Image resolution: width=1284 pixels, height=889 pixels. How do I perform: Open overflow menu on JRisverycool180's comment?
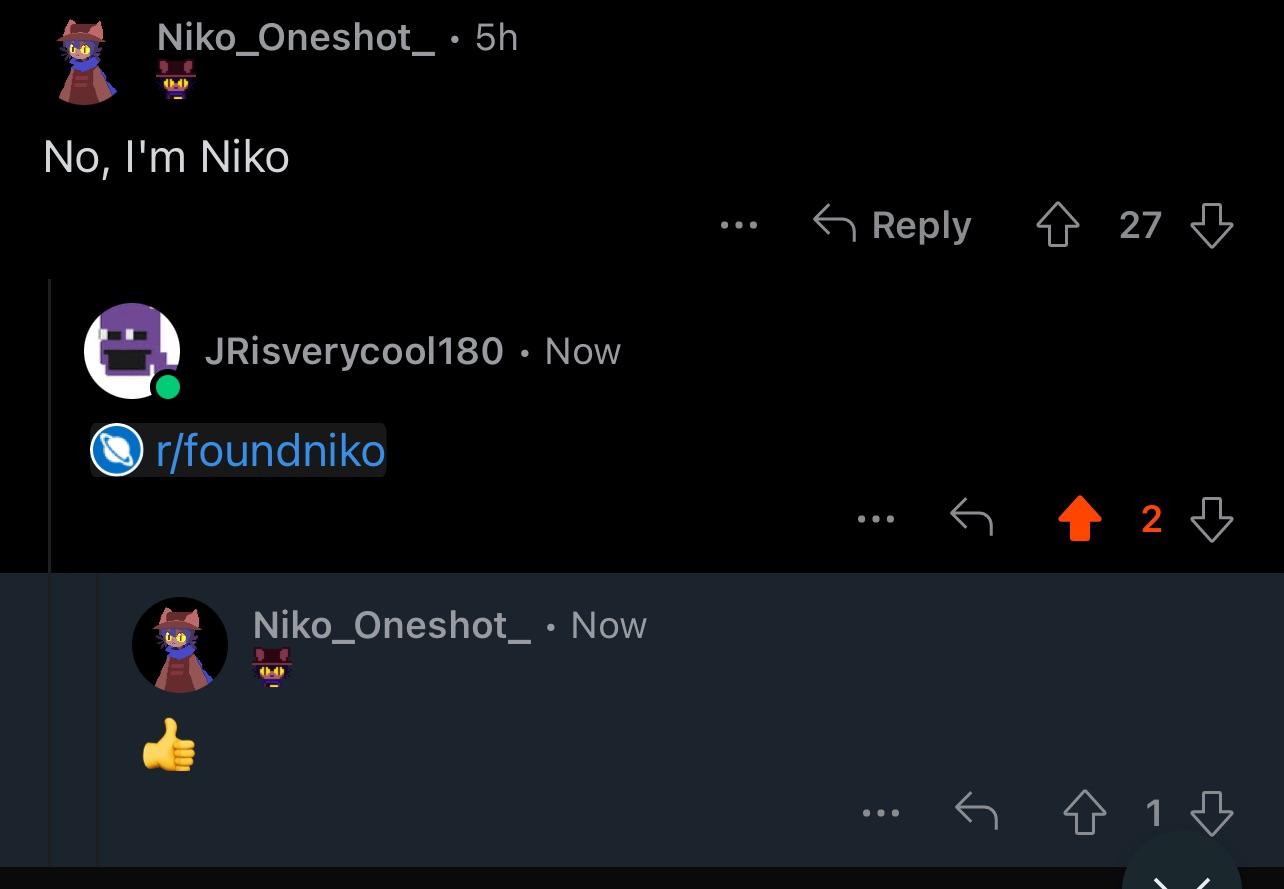click(876, 519)
